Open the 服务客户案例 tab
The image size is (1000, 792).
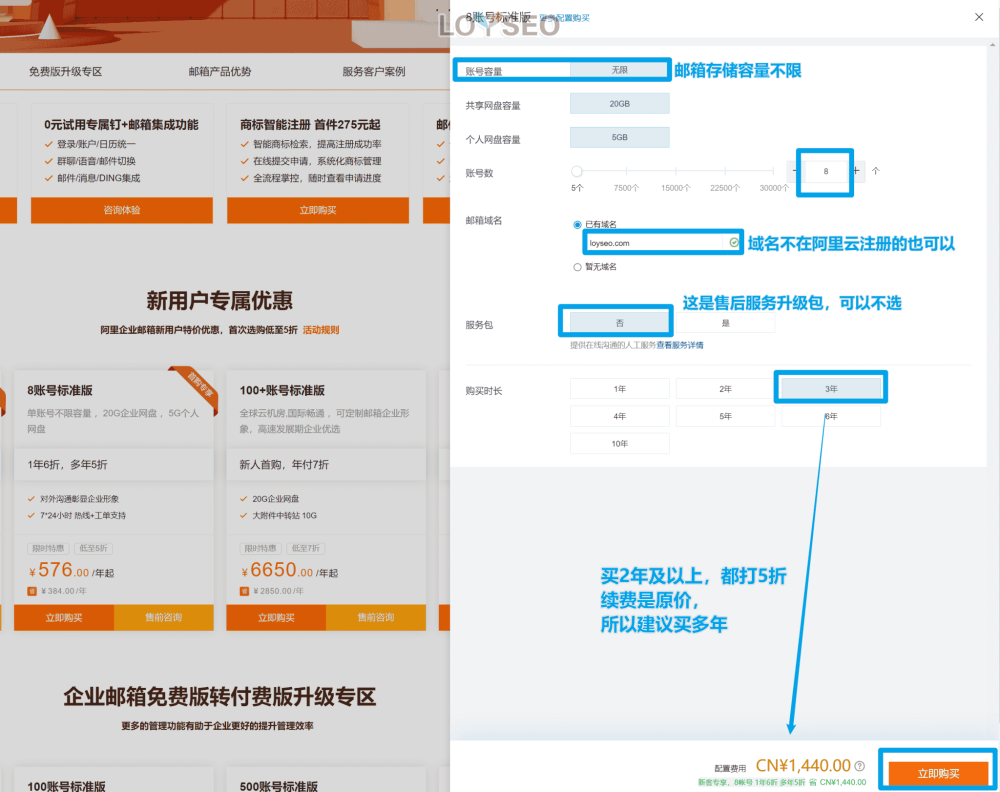tap(374, 71)
